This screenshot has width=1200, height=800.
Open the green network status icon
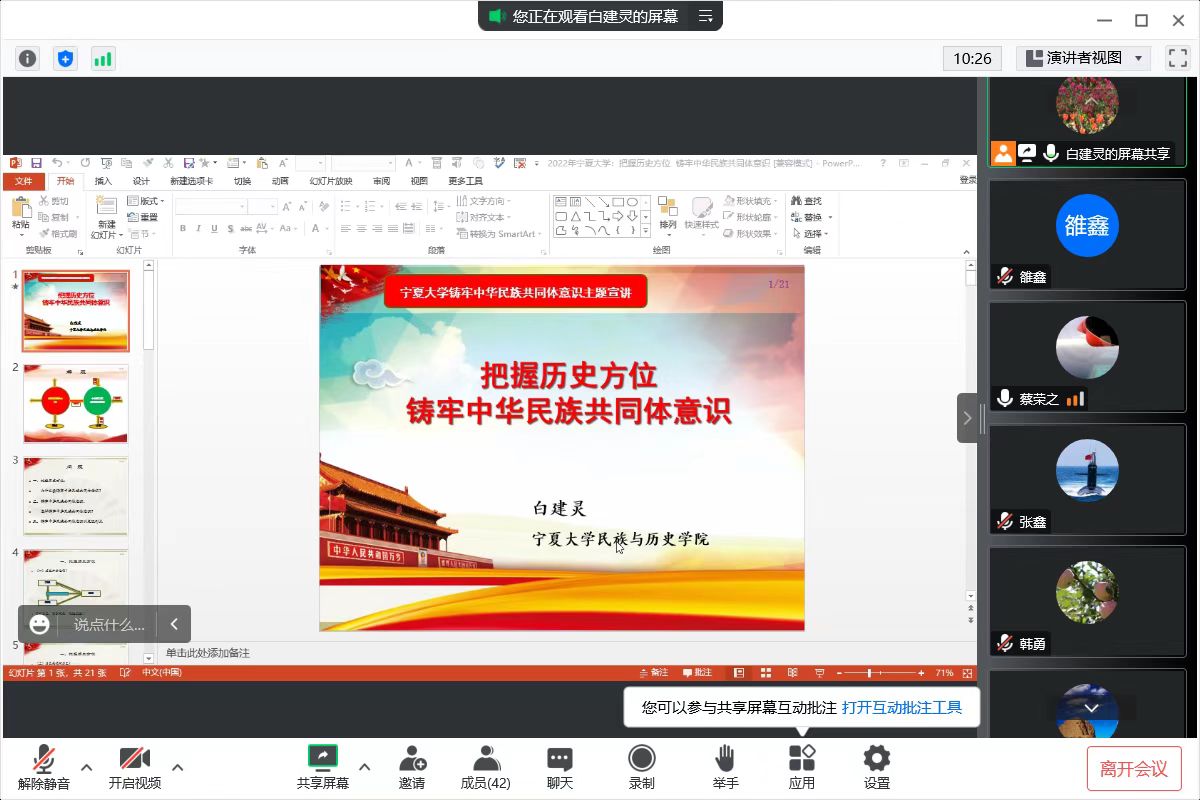point(103,58)
